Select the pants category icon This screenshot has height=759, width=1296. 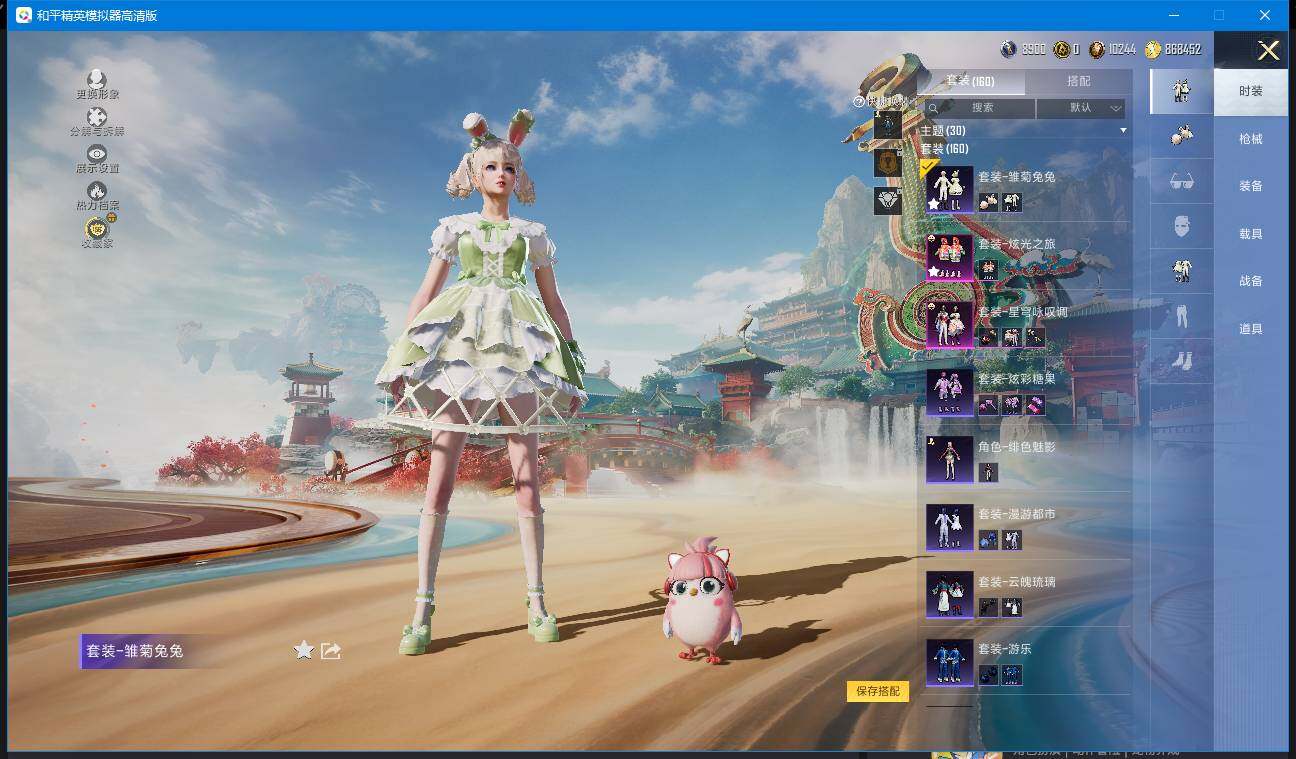(1181, 316)
